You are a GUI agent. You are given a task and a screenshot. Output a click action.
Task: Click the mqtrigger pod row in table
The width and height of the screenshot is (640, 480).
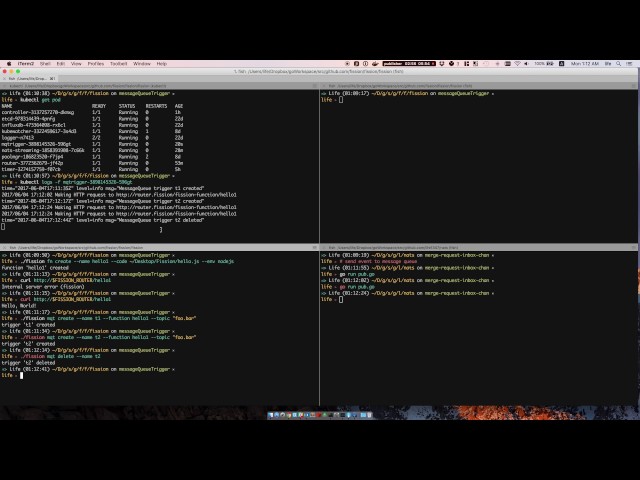[92, 144]
